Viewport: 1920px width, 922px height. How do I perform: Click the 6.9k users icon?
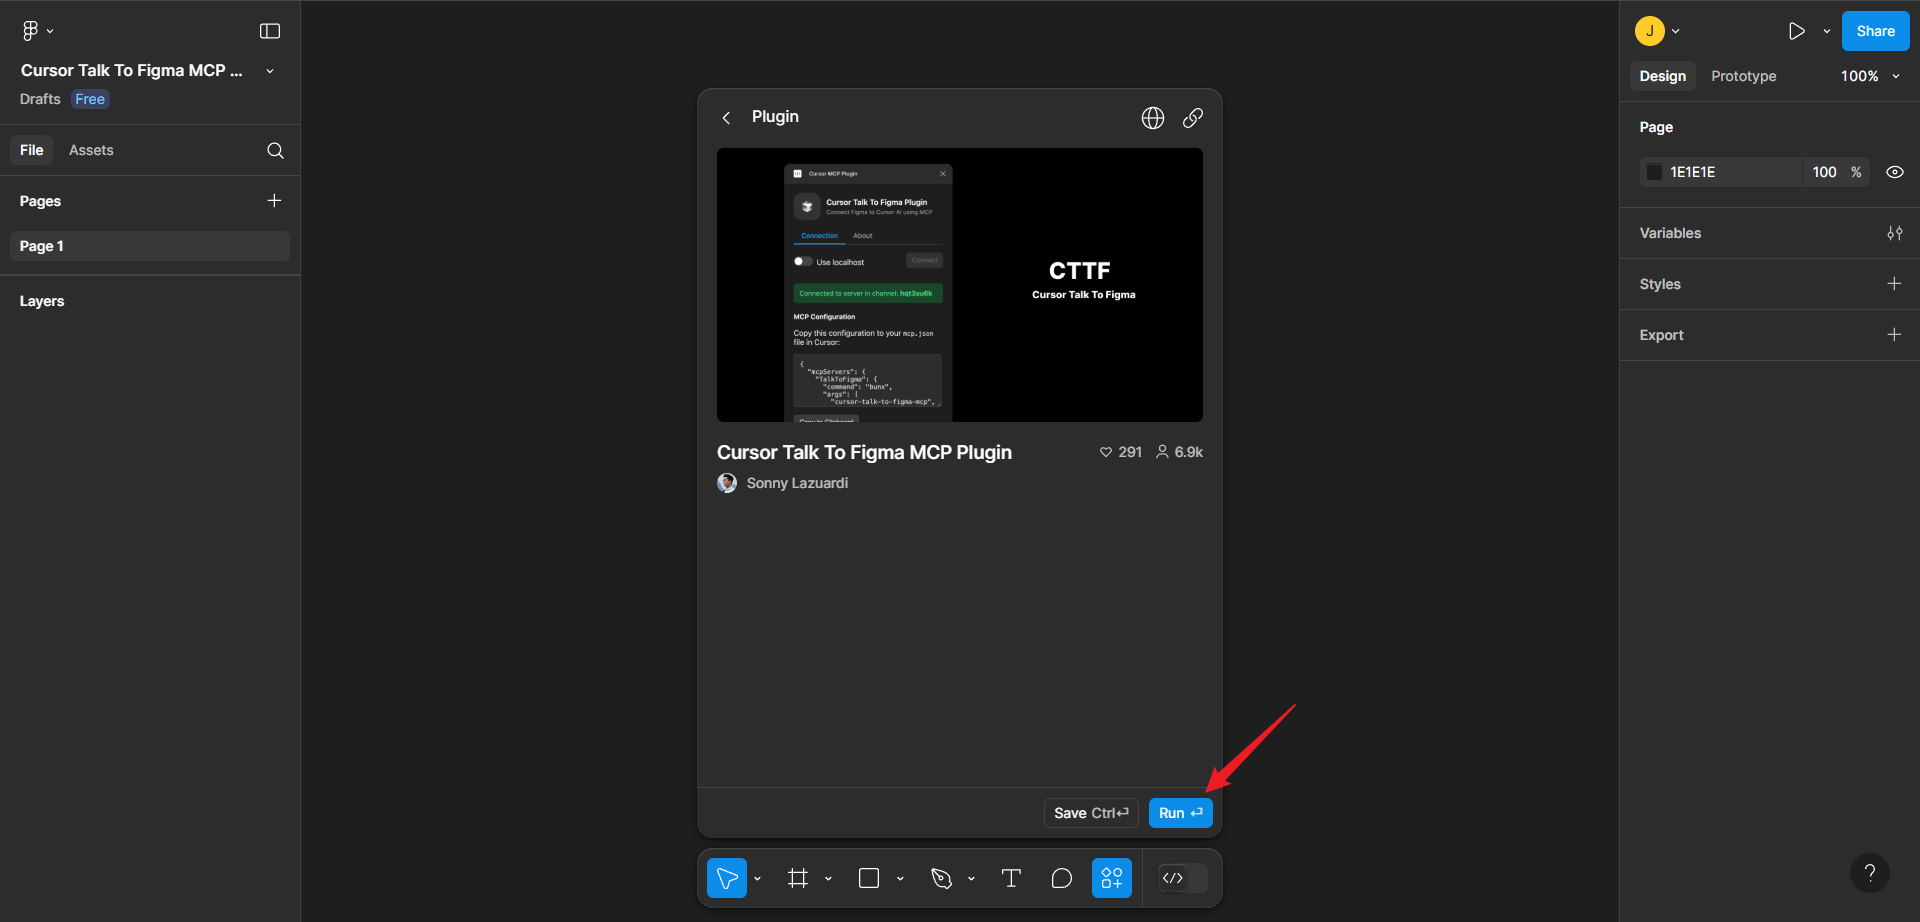[x=1162, y=452]
